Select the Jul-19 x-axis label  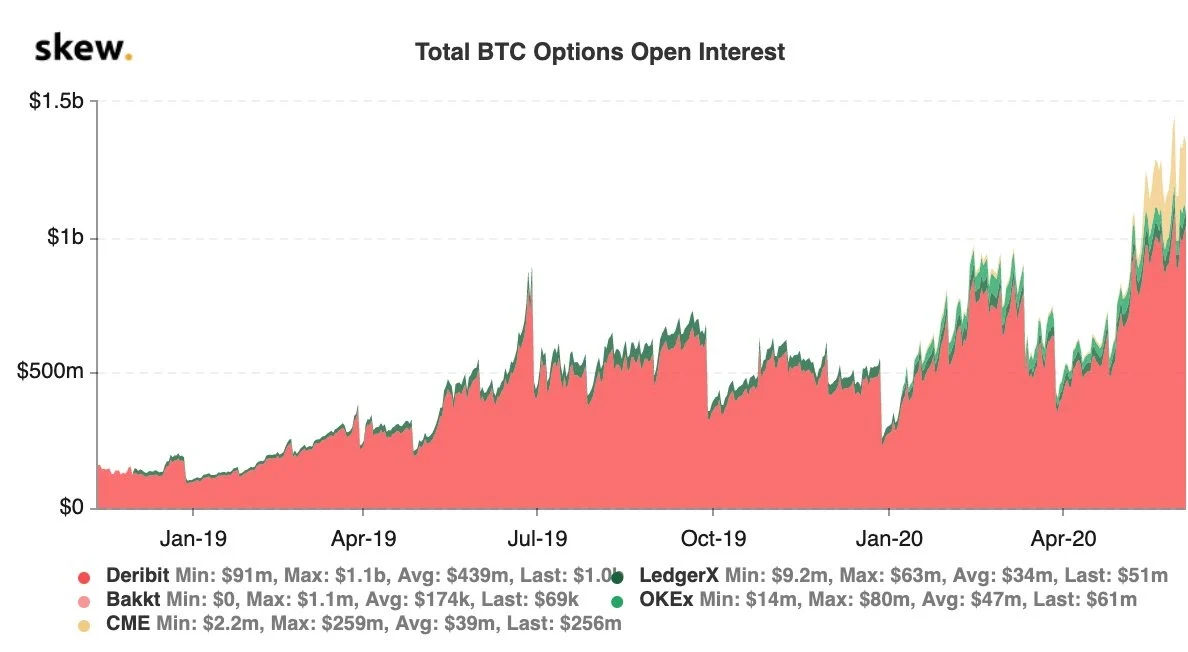pyautogui.click(x=537, y=537)
